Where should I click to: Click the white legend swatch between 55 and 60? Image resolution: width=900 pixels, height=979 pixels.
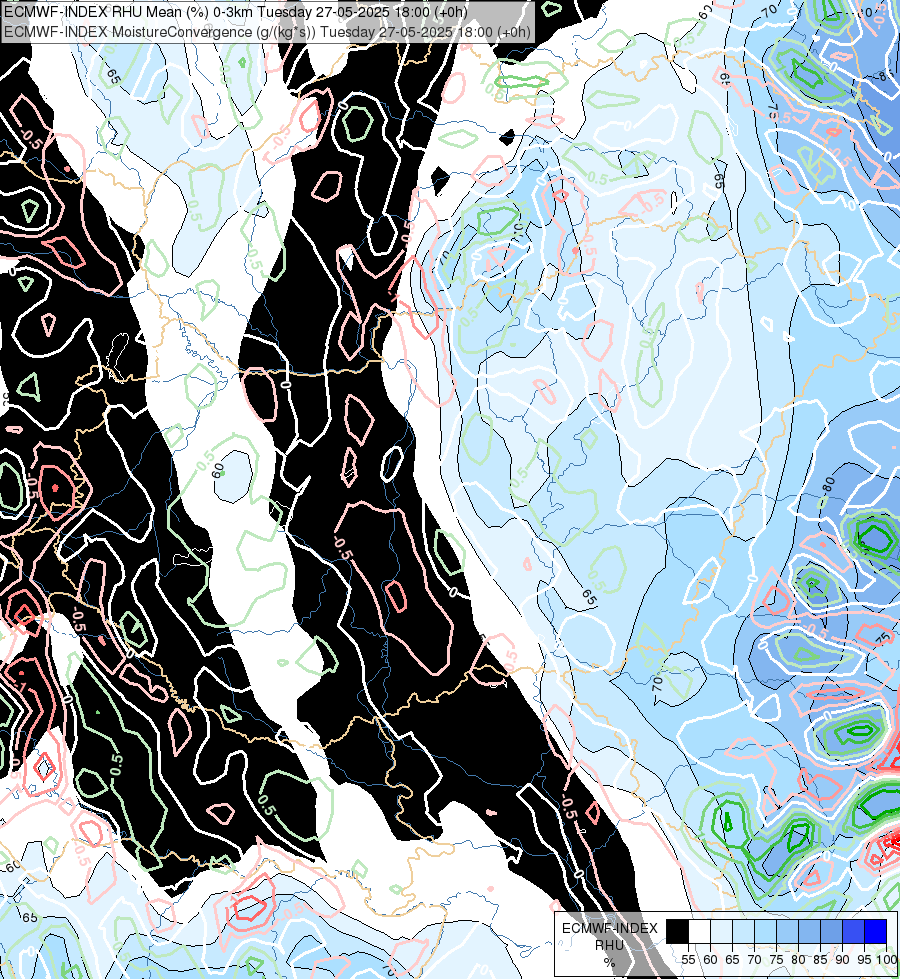click(x=700, y=932)
